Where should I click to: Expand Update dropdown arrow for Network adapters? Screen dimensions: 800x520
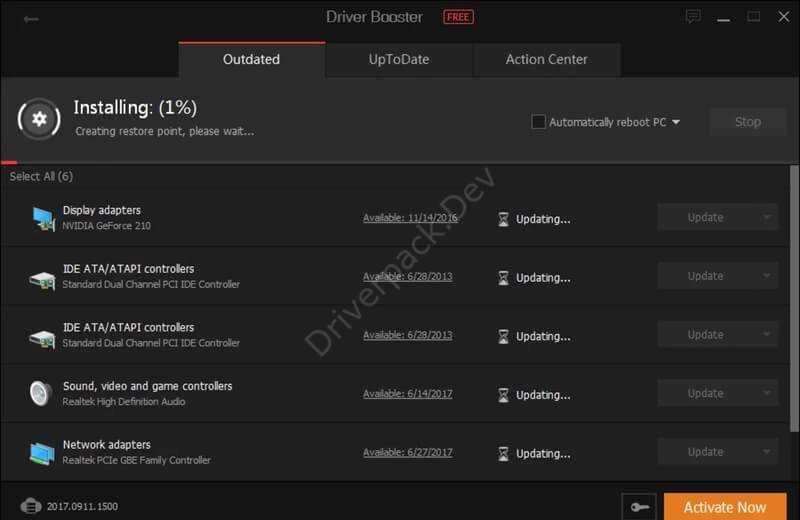tap(766, 452)
